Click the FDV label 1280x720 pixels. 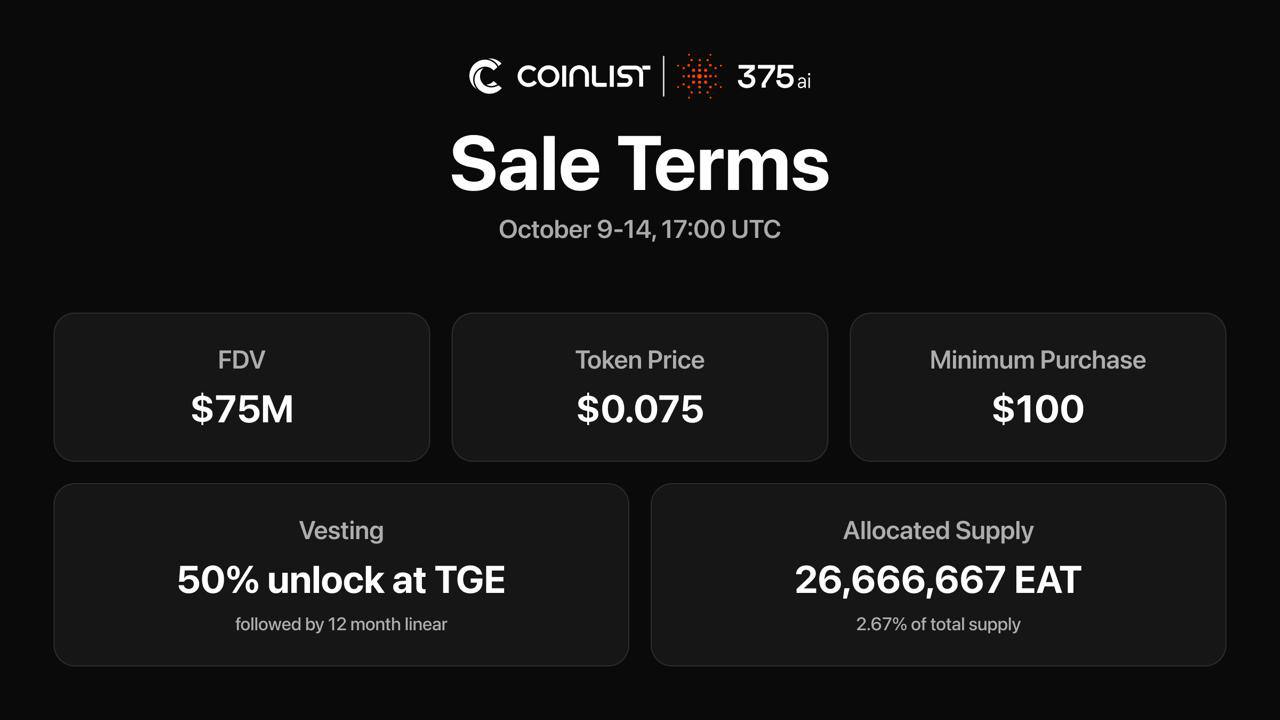(x=241, y=360)
